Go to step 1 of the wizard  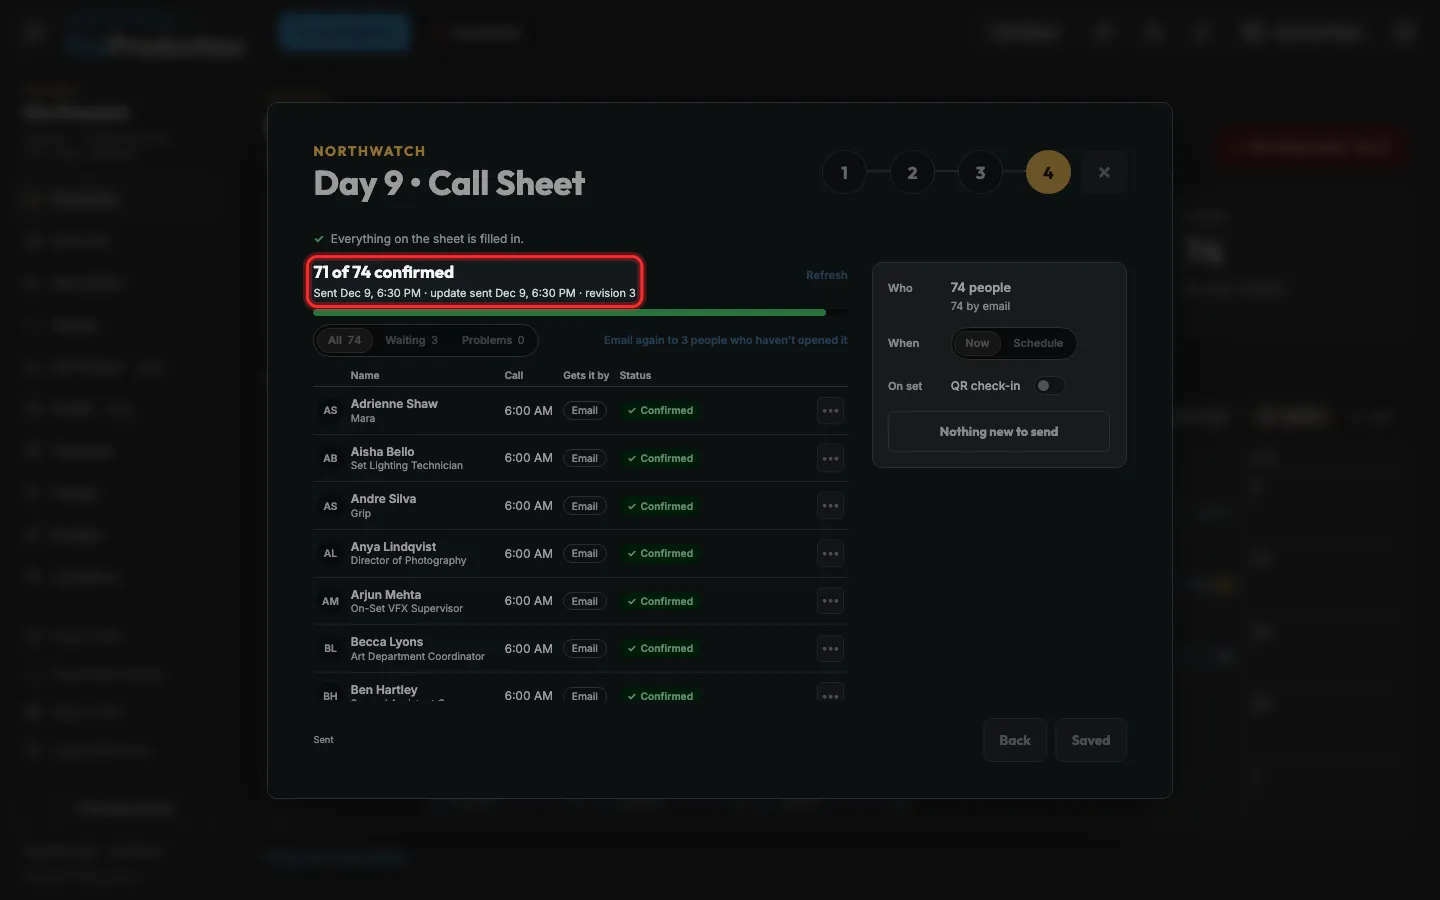click(844, 173)
